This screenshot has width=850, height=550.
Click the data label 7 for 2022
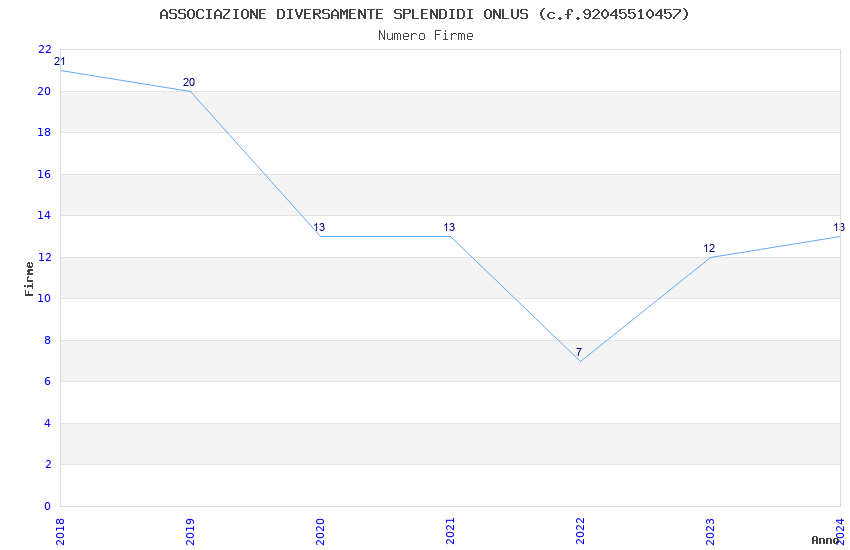579,352
